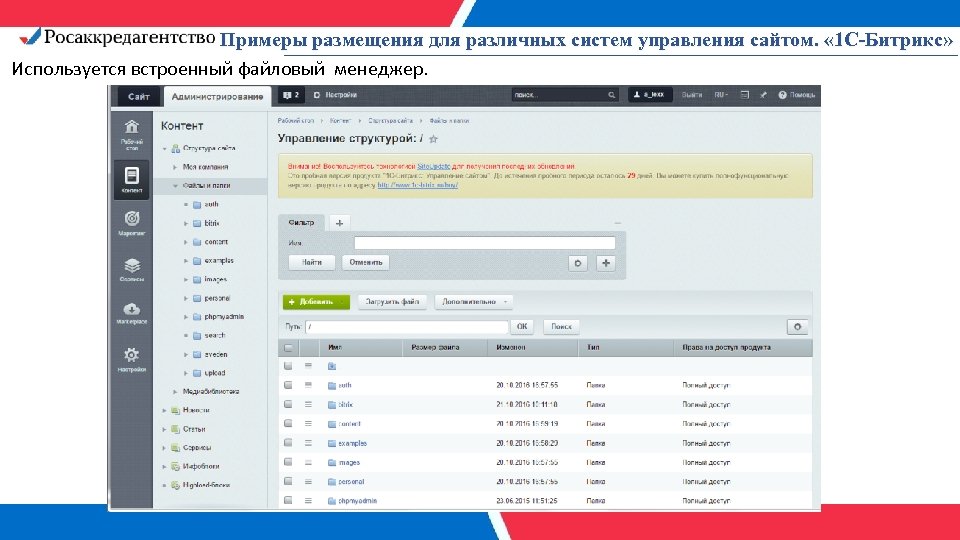
Task: Click the Поиск button next to path
Action: click(561, 327)
